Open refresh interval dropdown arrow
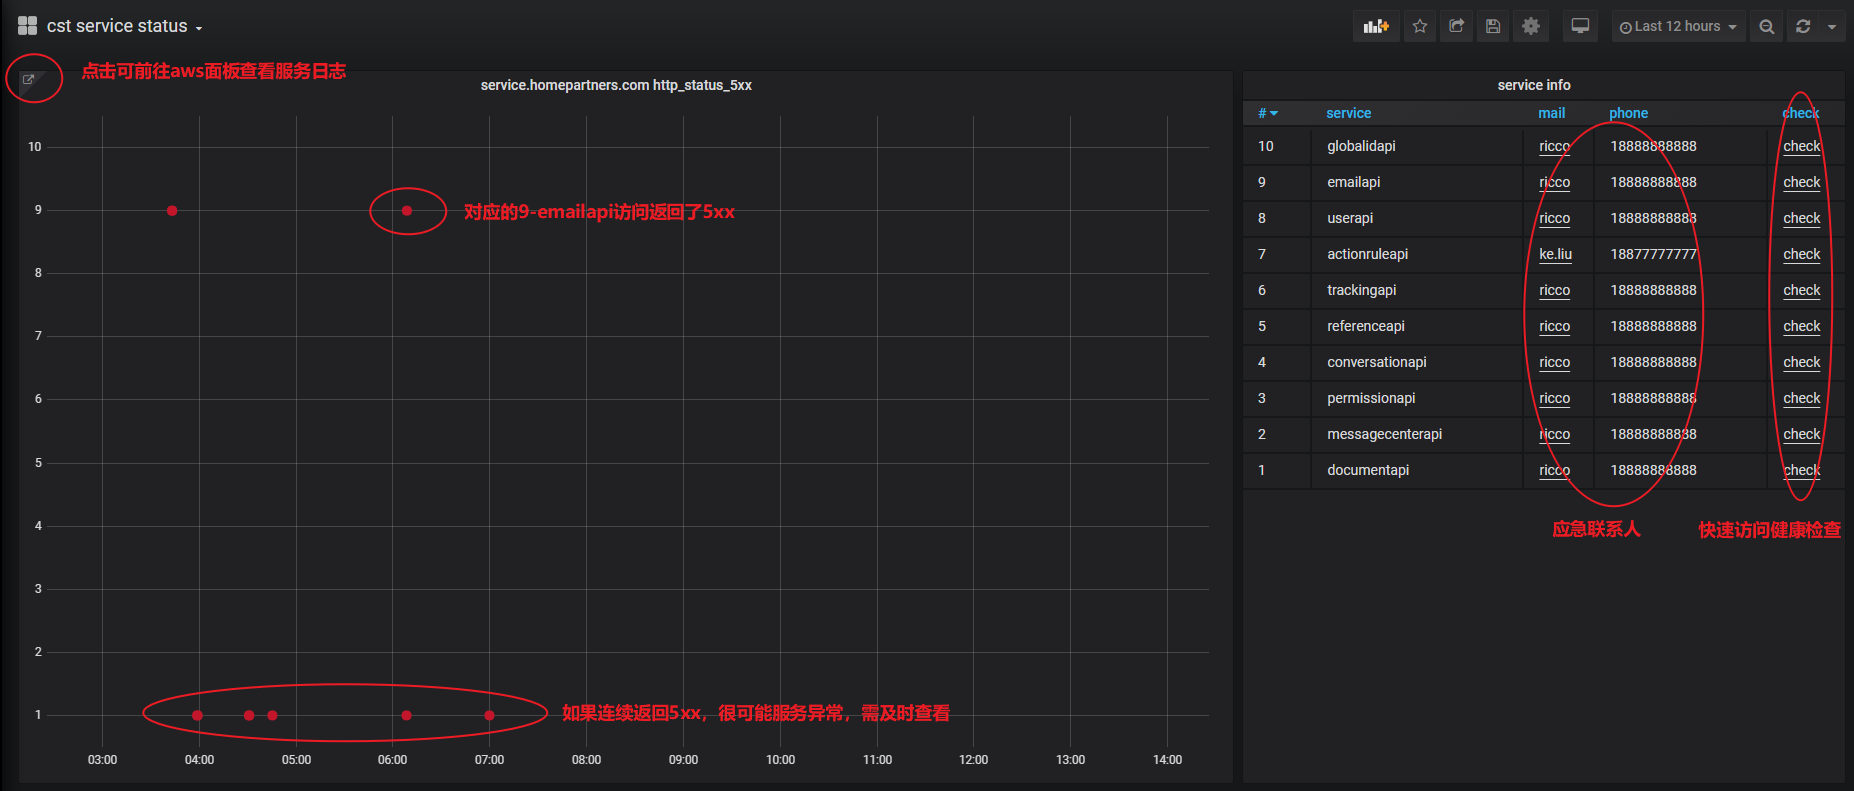Image resolution: width=1854 pixels, height=791 pixels. [1832, 27]
